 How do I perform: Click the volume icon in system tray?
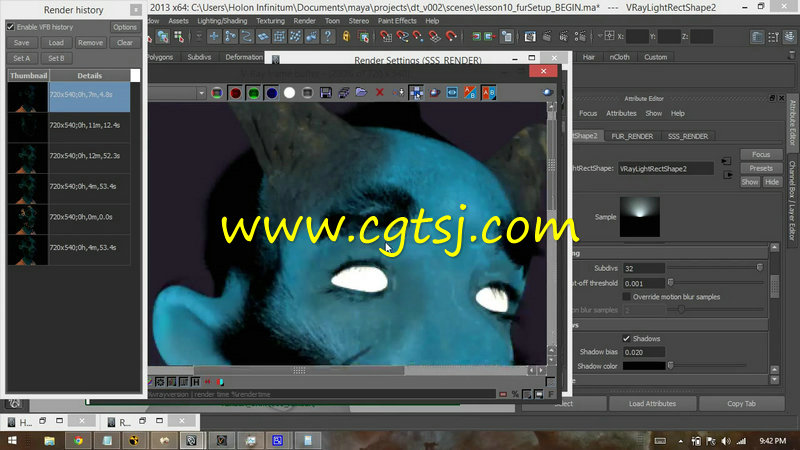(x=726, y=441)
